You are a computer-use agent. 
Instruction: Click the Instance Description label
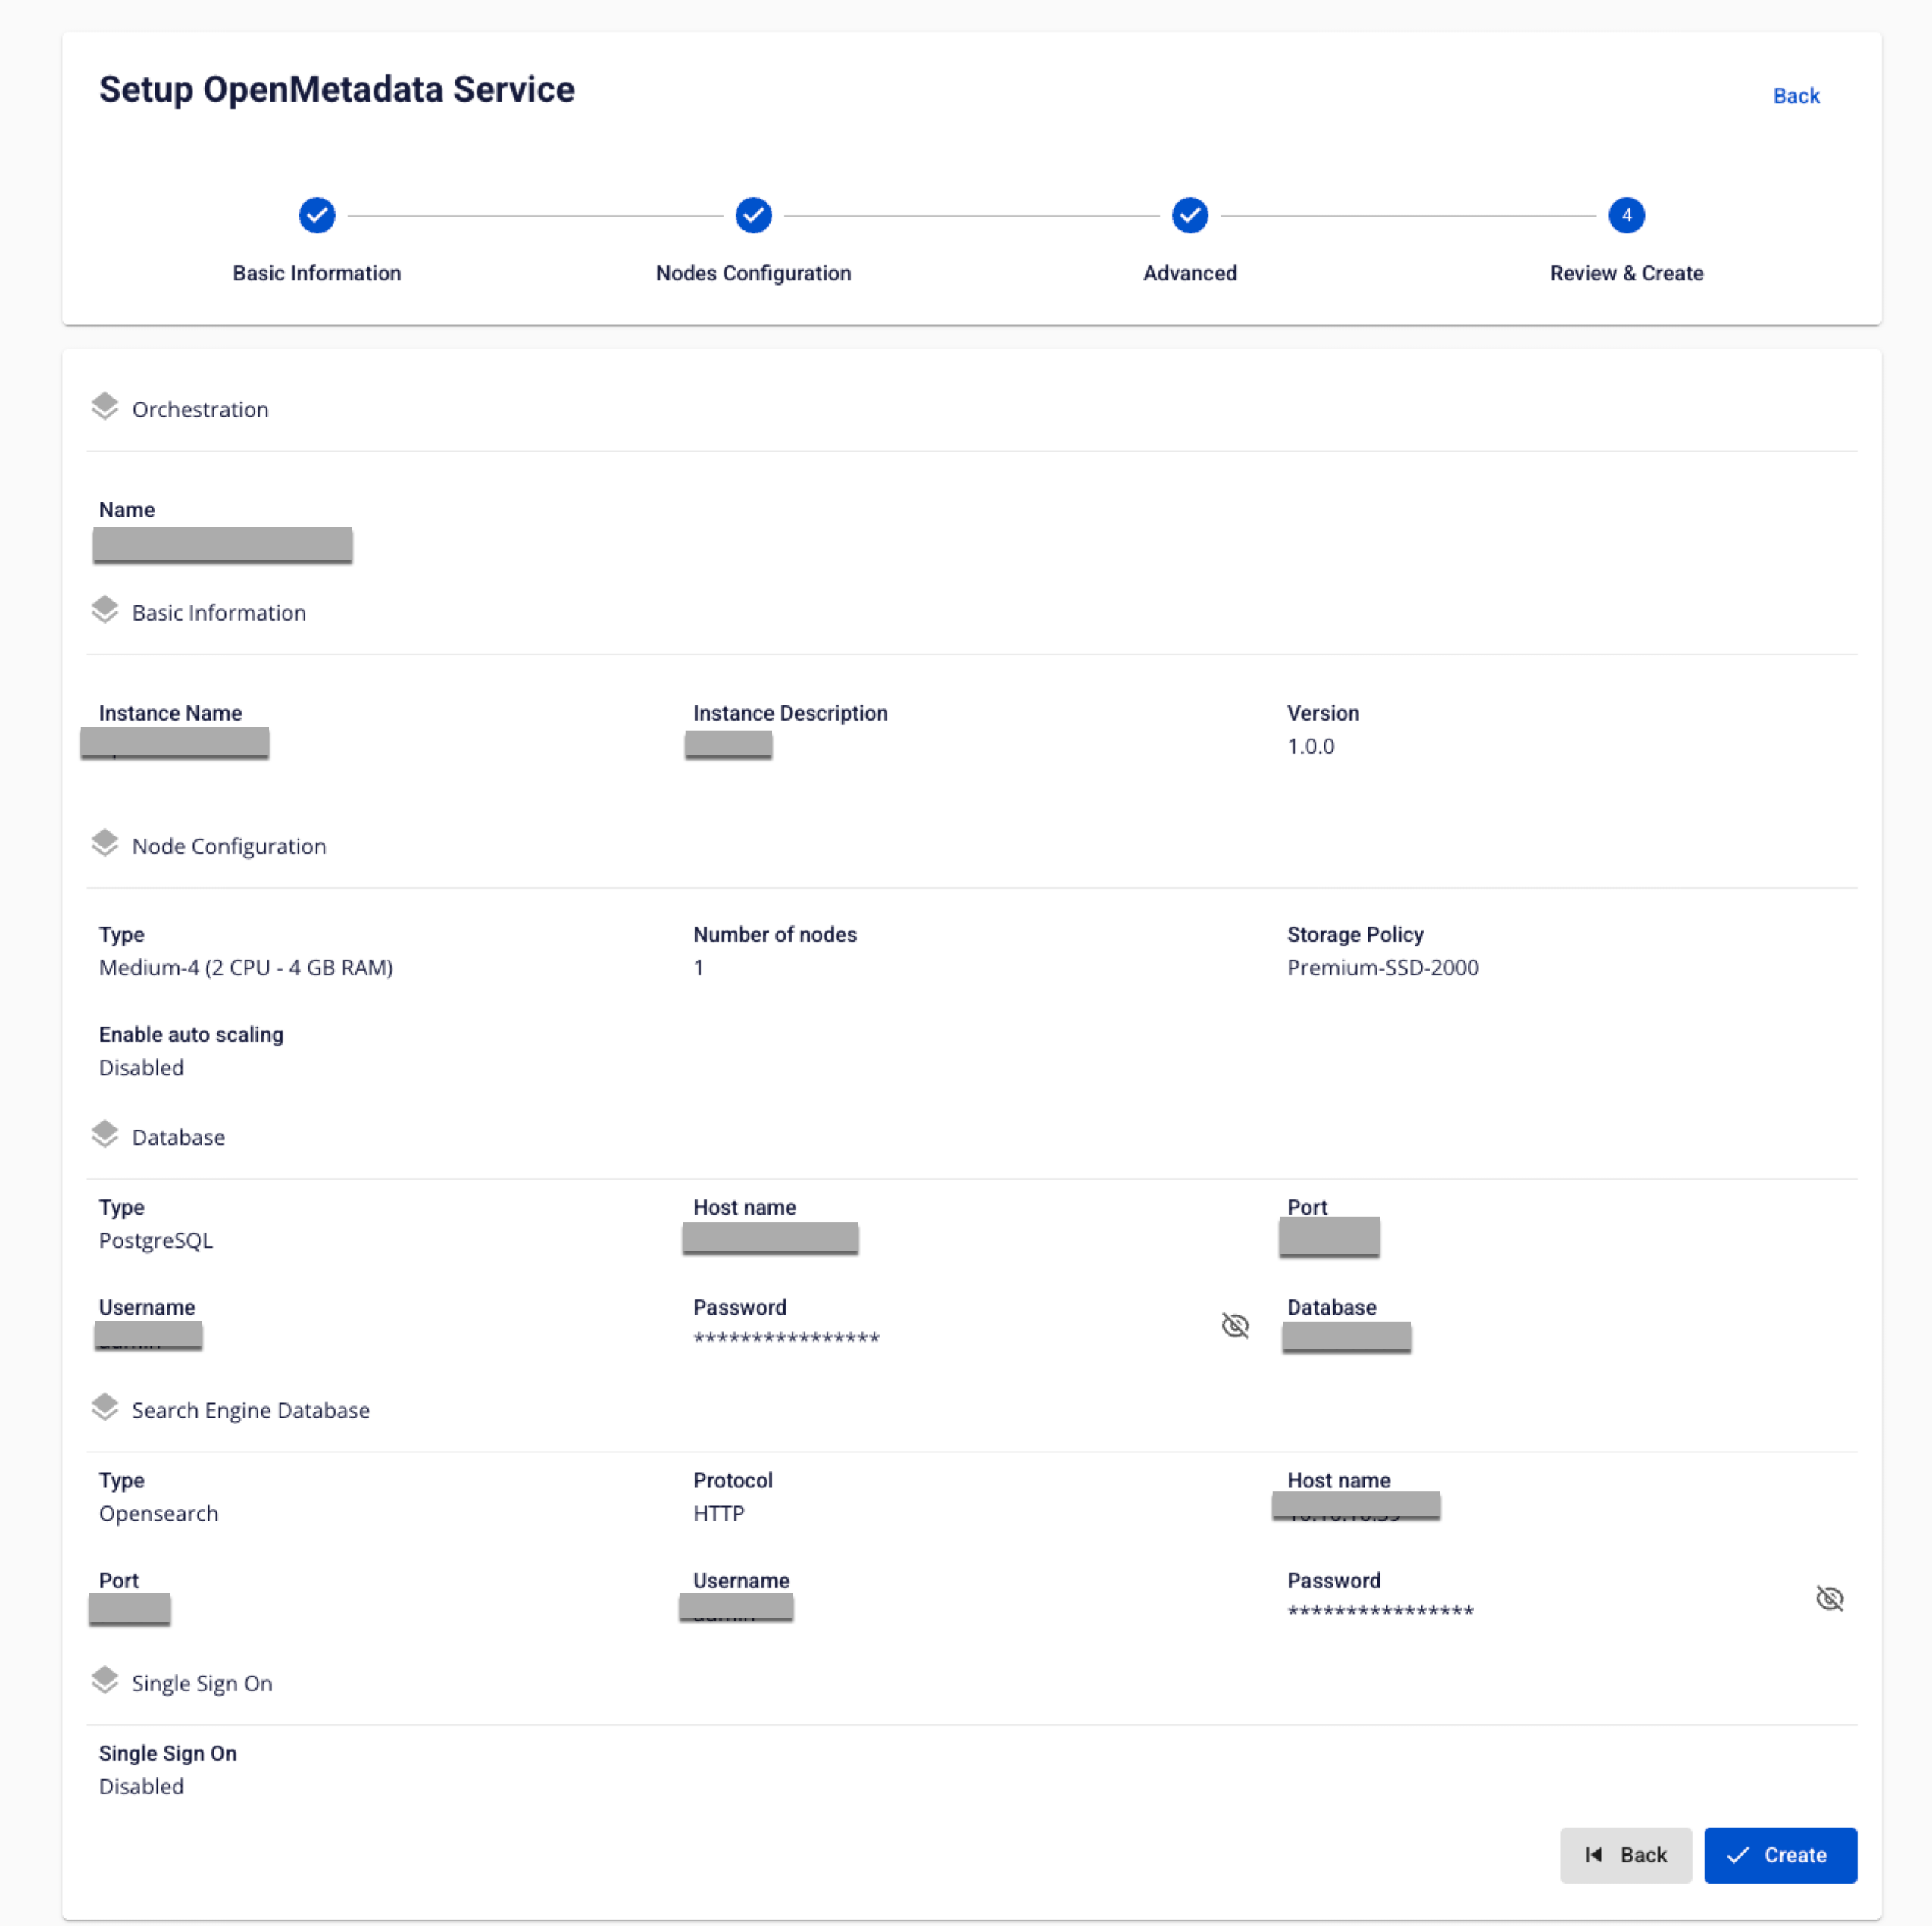coord(790,713)
